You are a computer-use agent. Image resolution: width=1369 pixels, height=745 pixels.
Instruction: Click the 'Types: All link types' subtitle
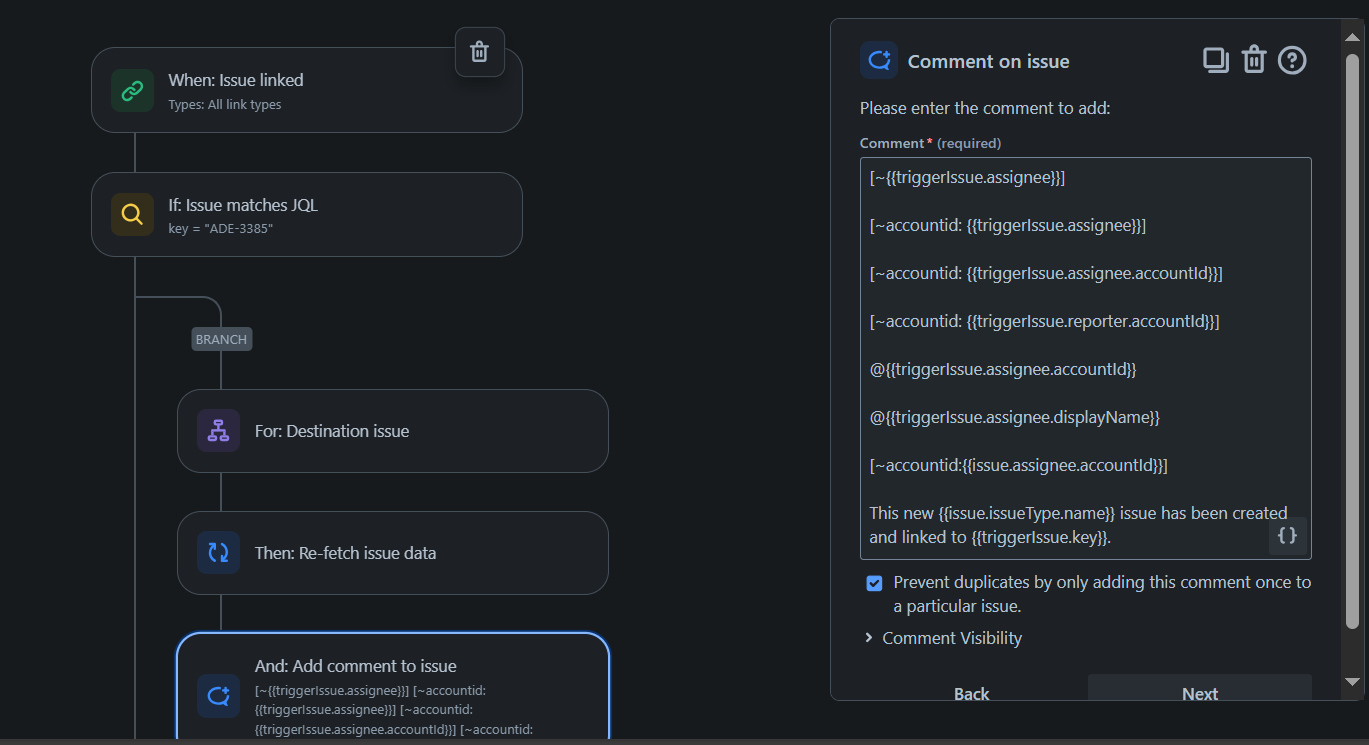(225, 105)
